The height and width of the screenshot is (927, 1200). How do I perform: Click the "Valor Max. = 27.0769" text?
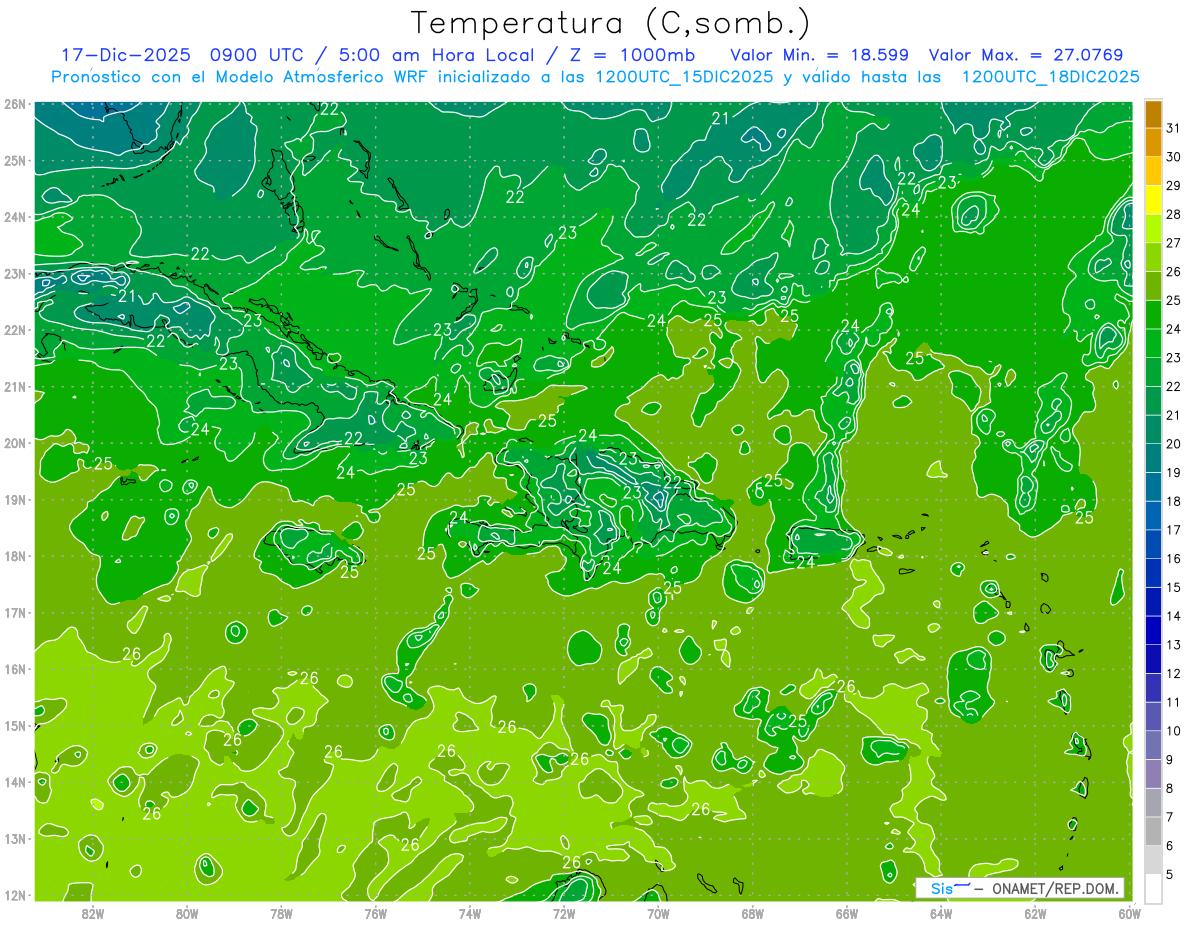(x=1025, y=54)
